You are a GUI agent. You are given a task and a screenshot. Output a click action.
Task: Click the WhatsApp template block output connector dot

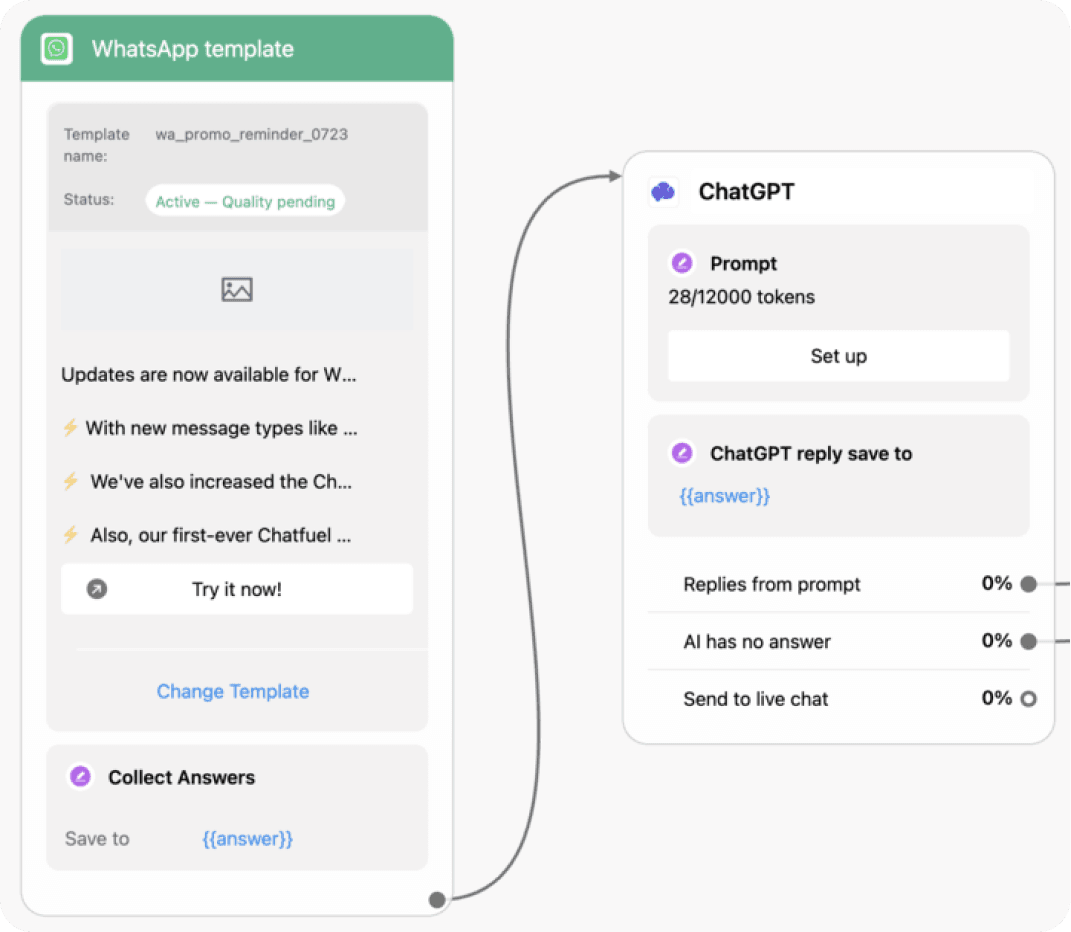437,899
